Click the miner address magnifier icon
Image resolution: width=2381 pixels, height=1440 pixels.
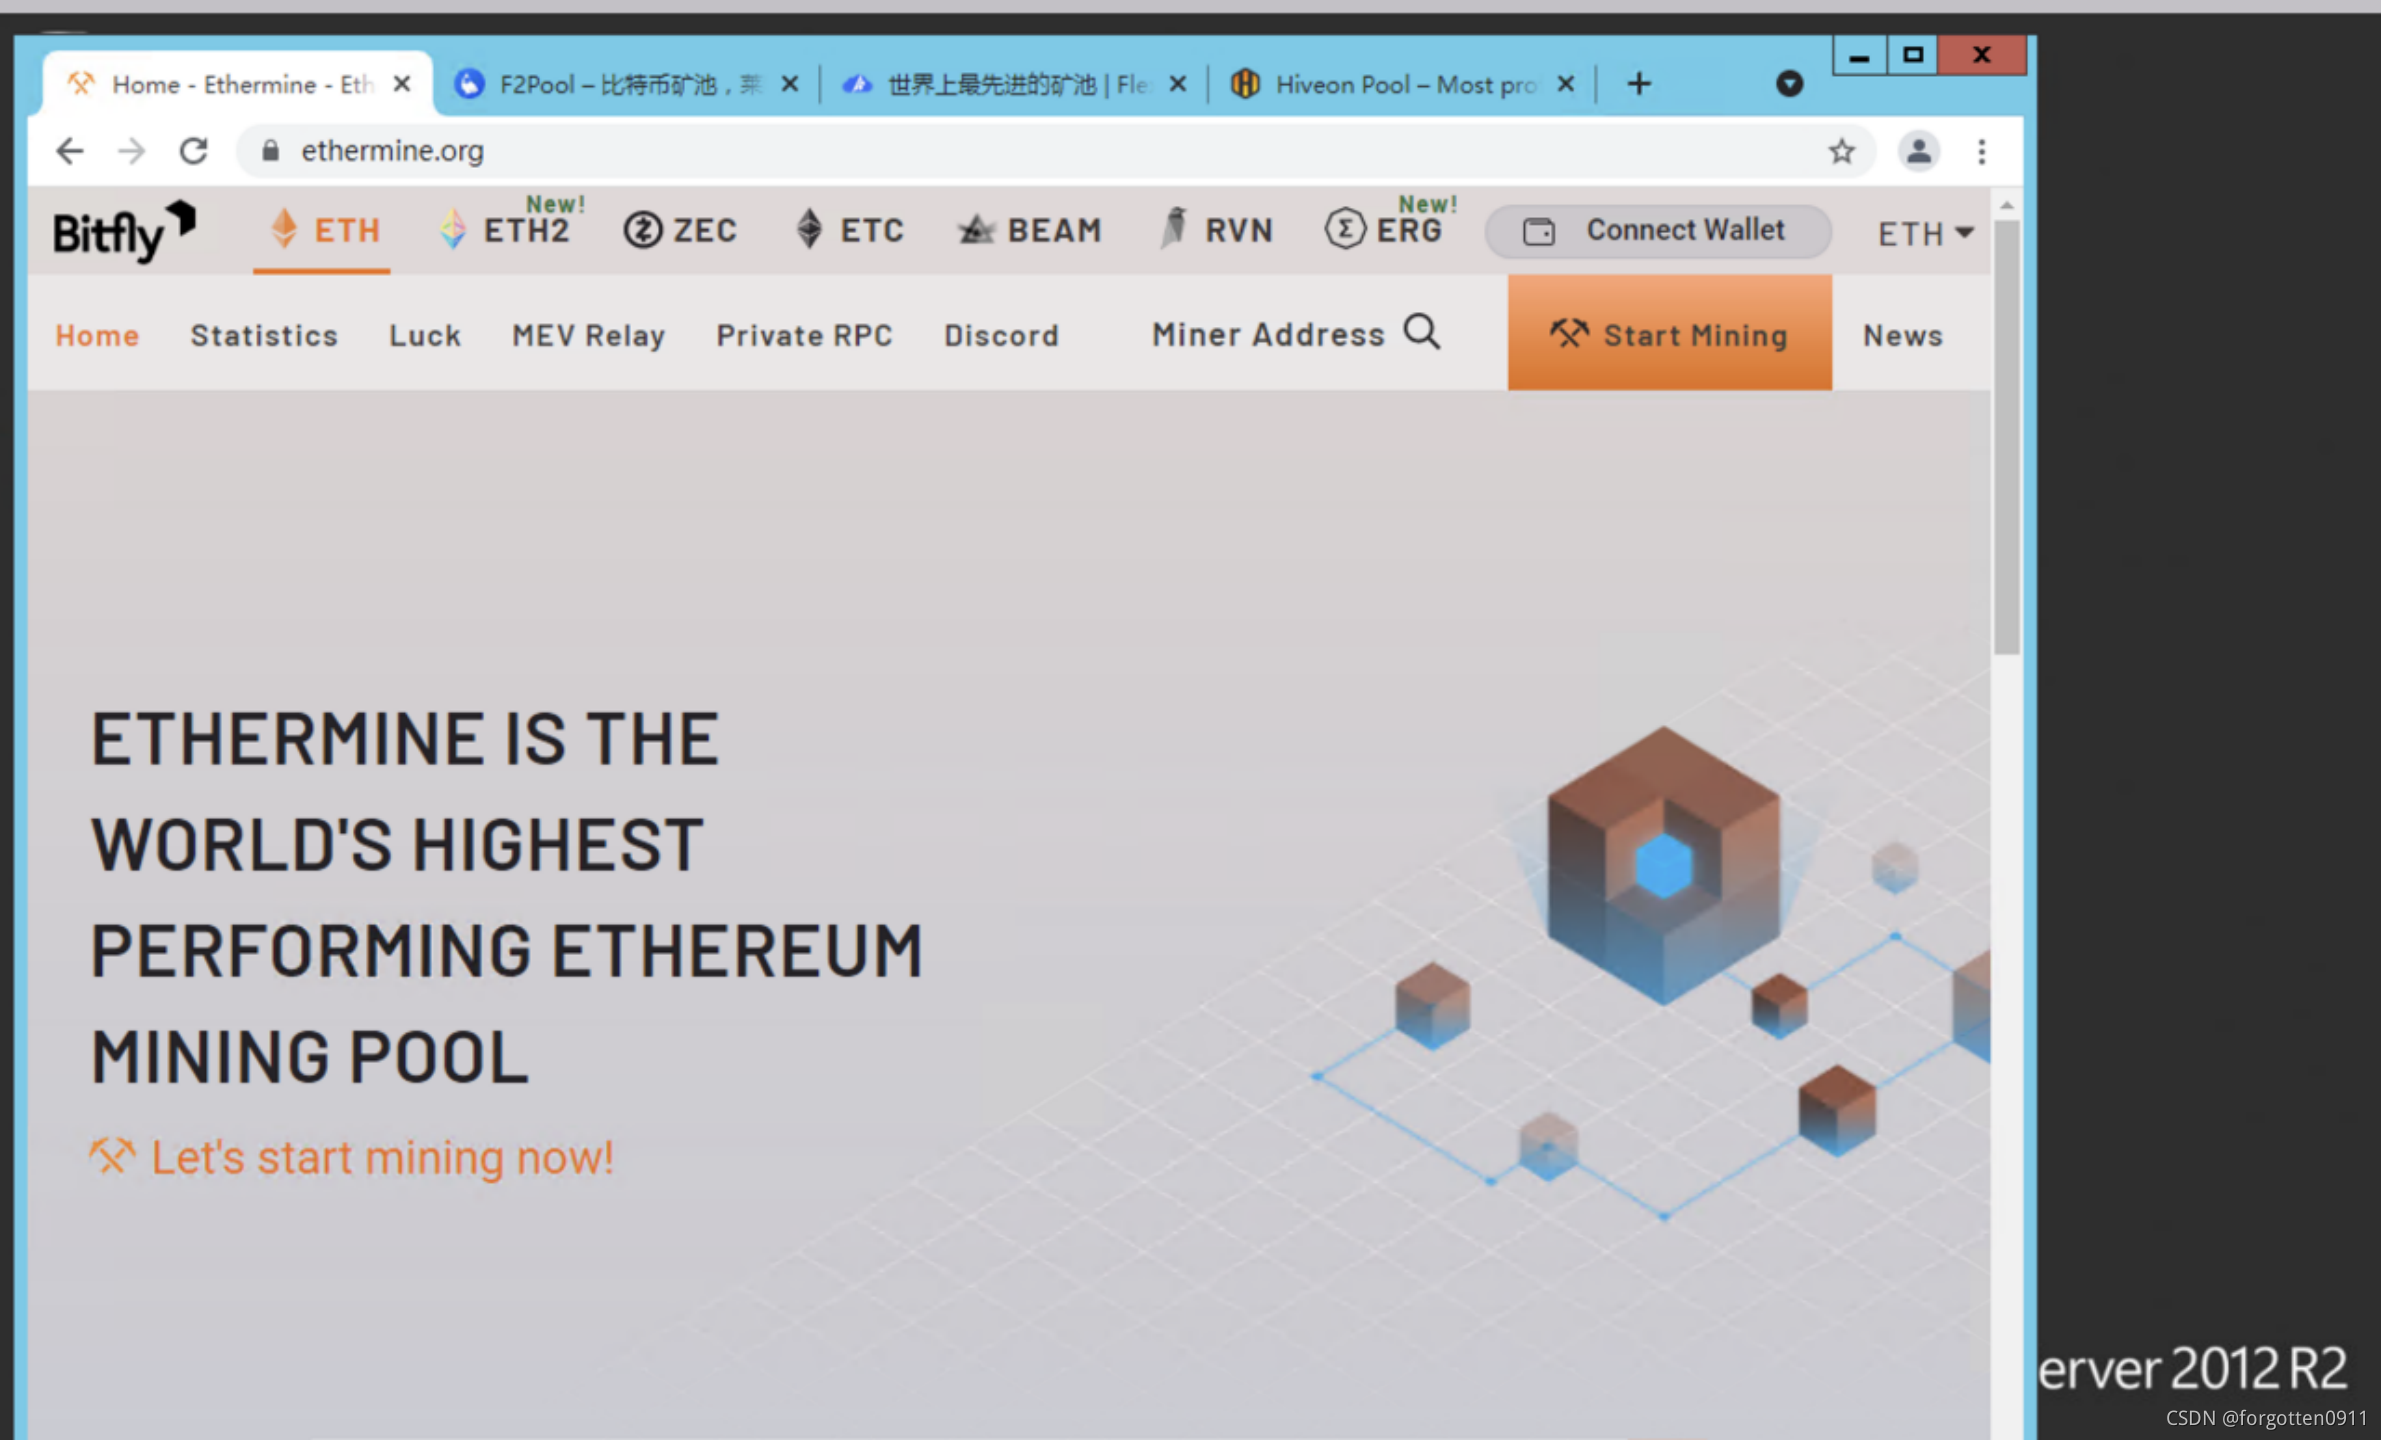pos(1421,331)
